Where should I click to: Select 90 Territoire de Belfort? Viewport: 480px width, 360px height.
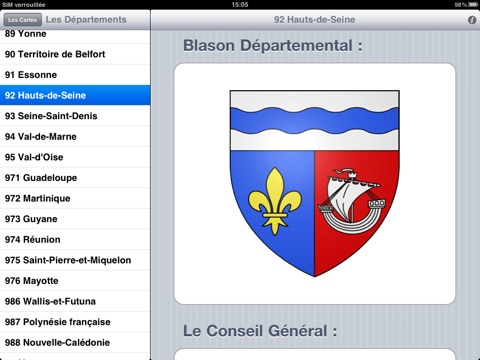click(75, 54)
